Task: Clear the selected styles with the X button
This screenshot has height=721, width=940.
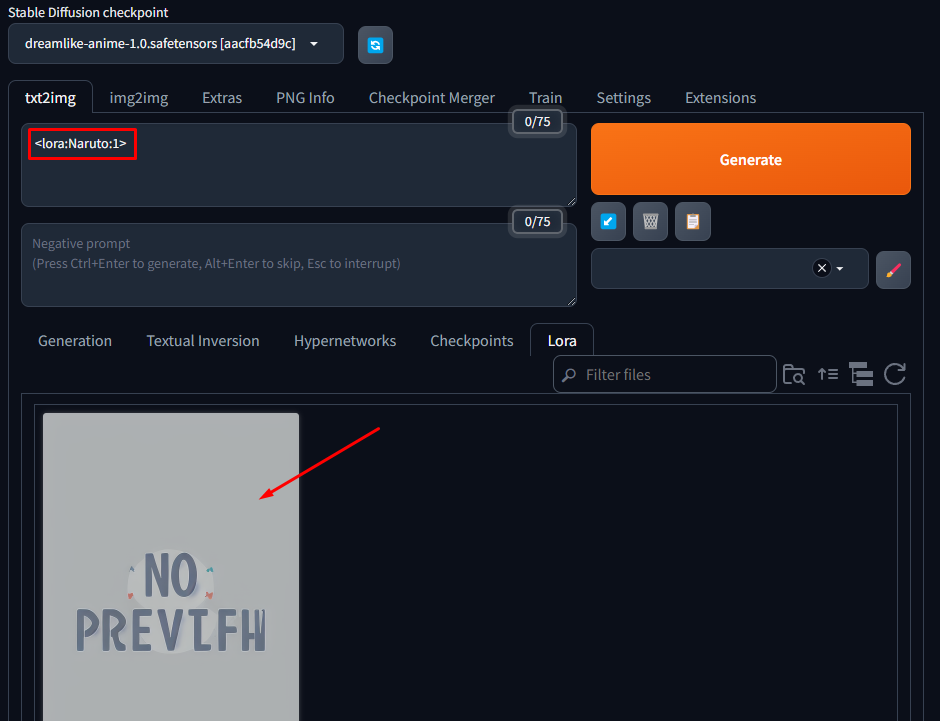Action: click(x=822, y=268)
